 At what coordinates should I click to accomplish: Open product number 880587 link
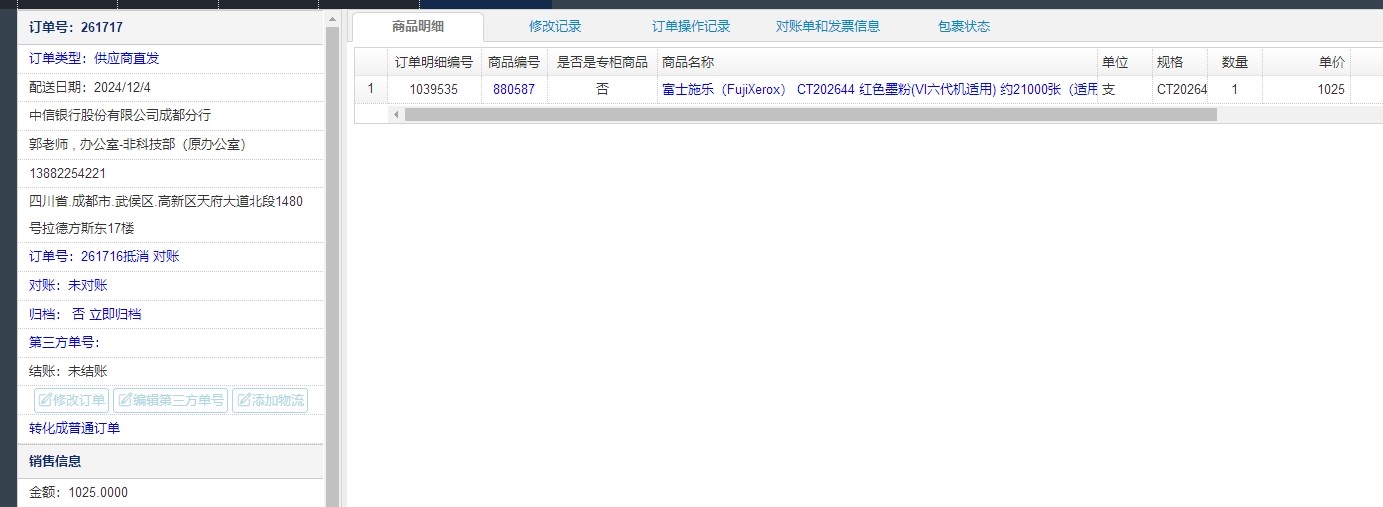pos(514,89)
